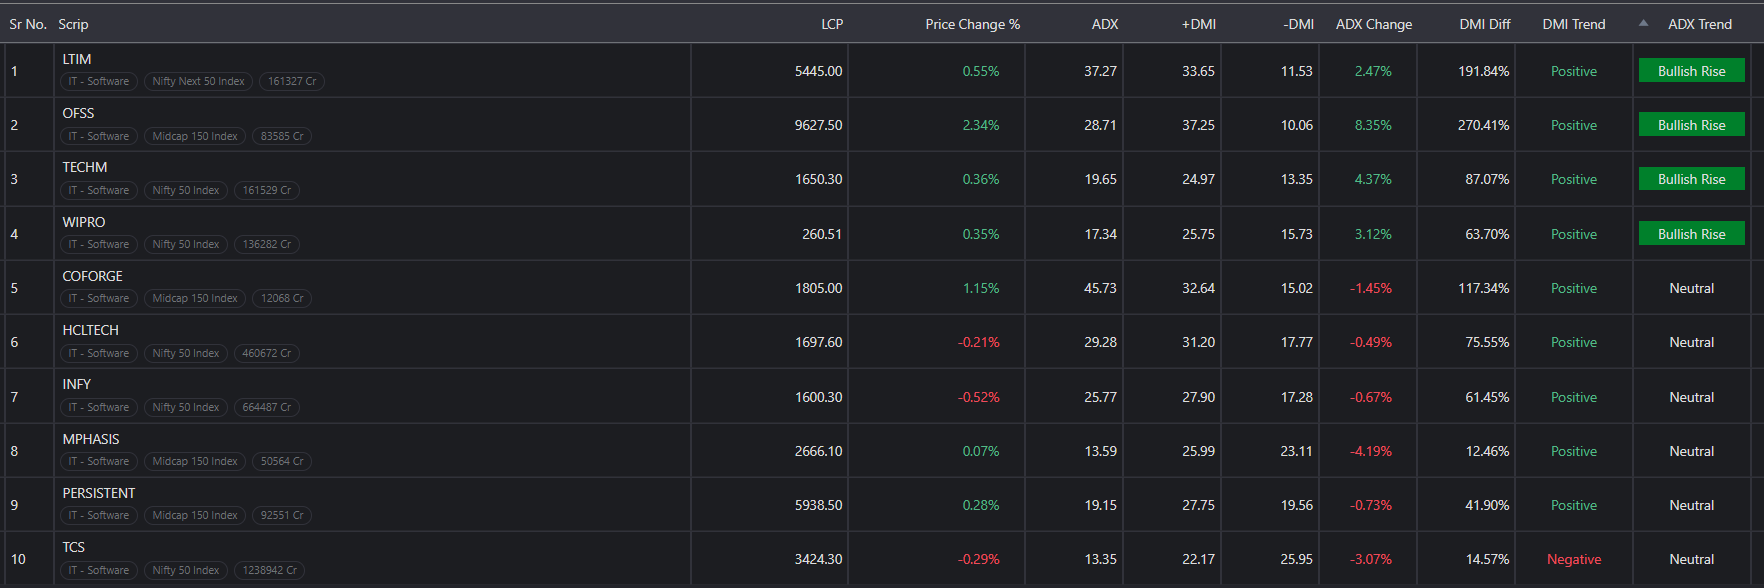Open the LTIM scrip
Screen dimensions: 1764x588
[77, 59]
